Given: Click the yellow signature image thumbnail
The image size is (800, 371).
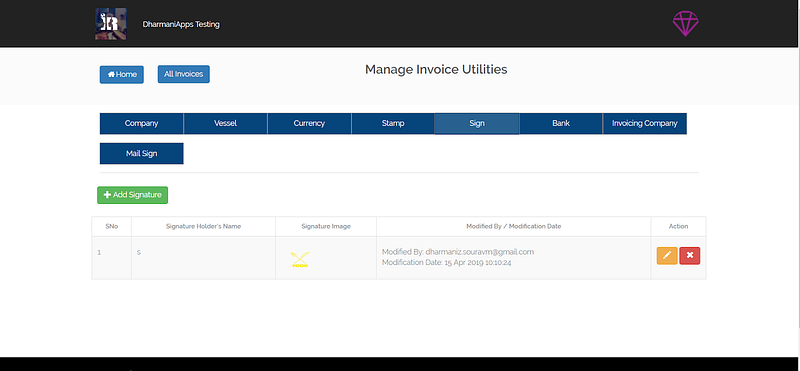Looking at the screenshot, I should click(x=299, y=259).
